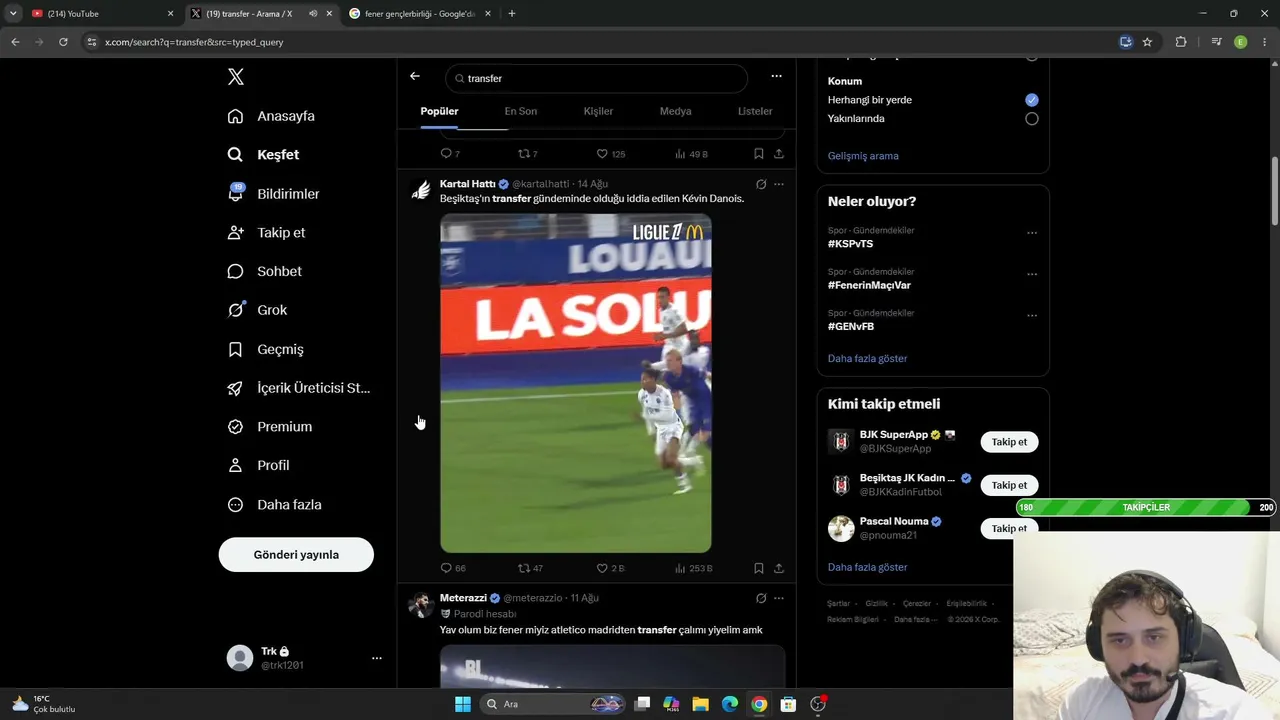Open Microsoft Store from the taskbar
This screenshot has height=720, width=1280.
(x=788, y=704)
